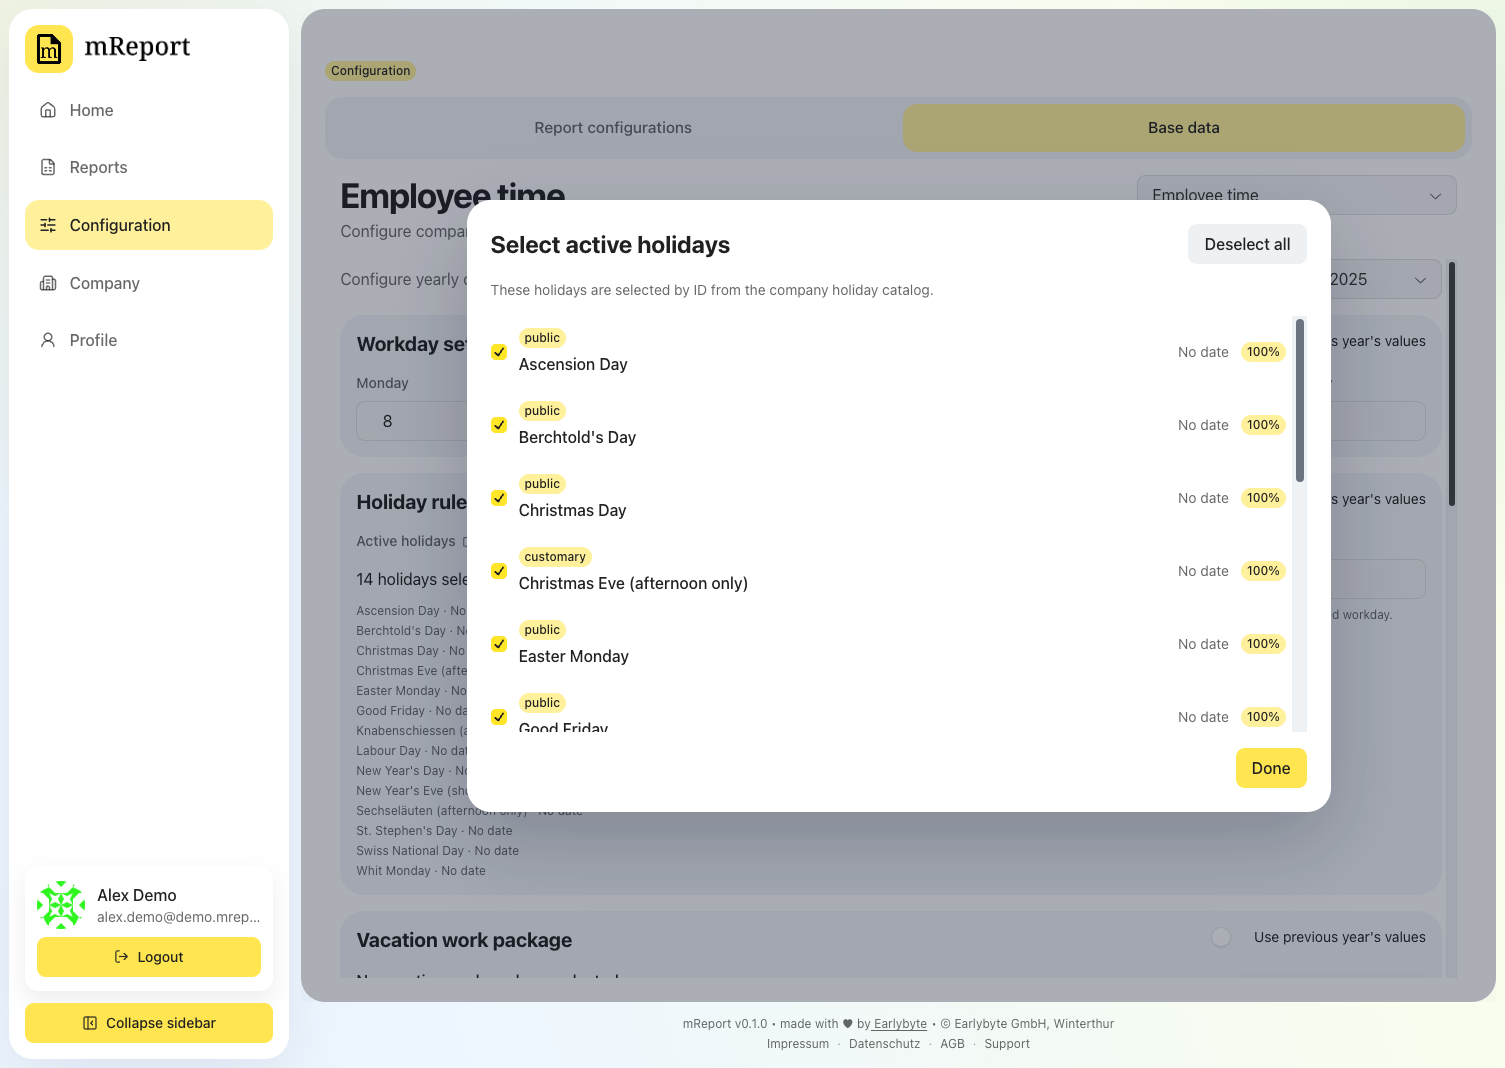
Task: Click the 100% badge for Ascension Day
Action: [x=1263, y=352]
